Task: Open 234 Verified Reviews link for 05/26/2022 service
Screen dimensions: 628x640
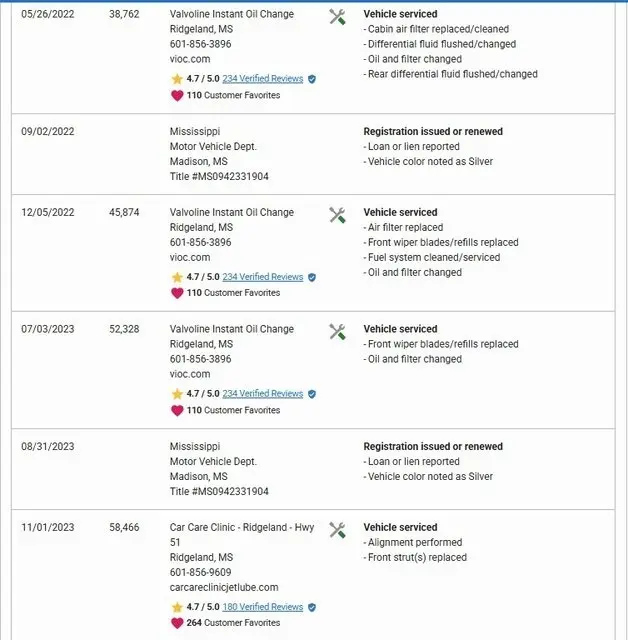Action: [262, 79]
